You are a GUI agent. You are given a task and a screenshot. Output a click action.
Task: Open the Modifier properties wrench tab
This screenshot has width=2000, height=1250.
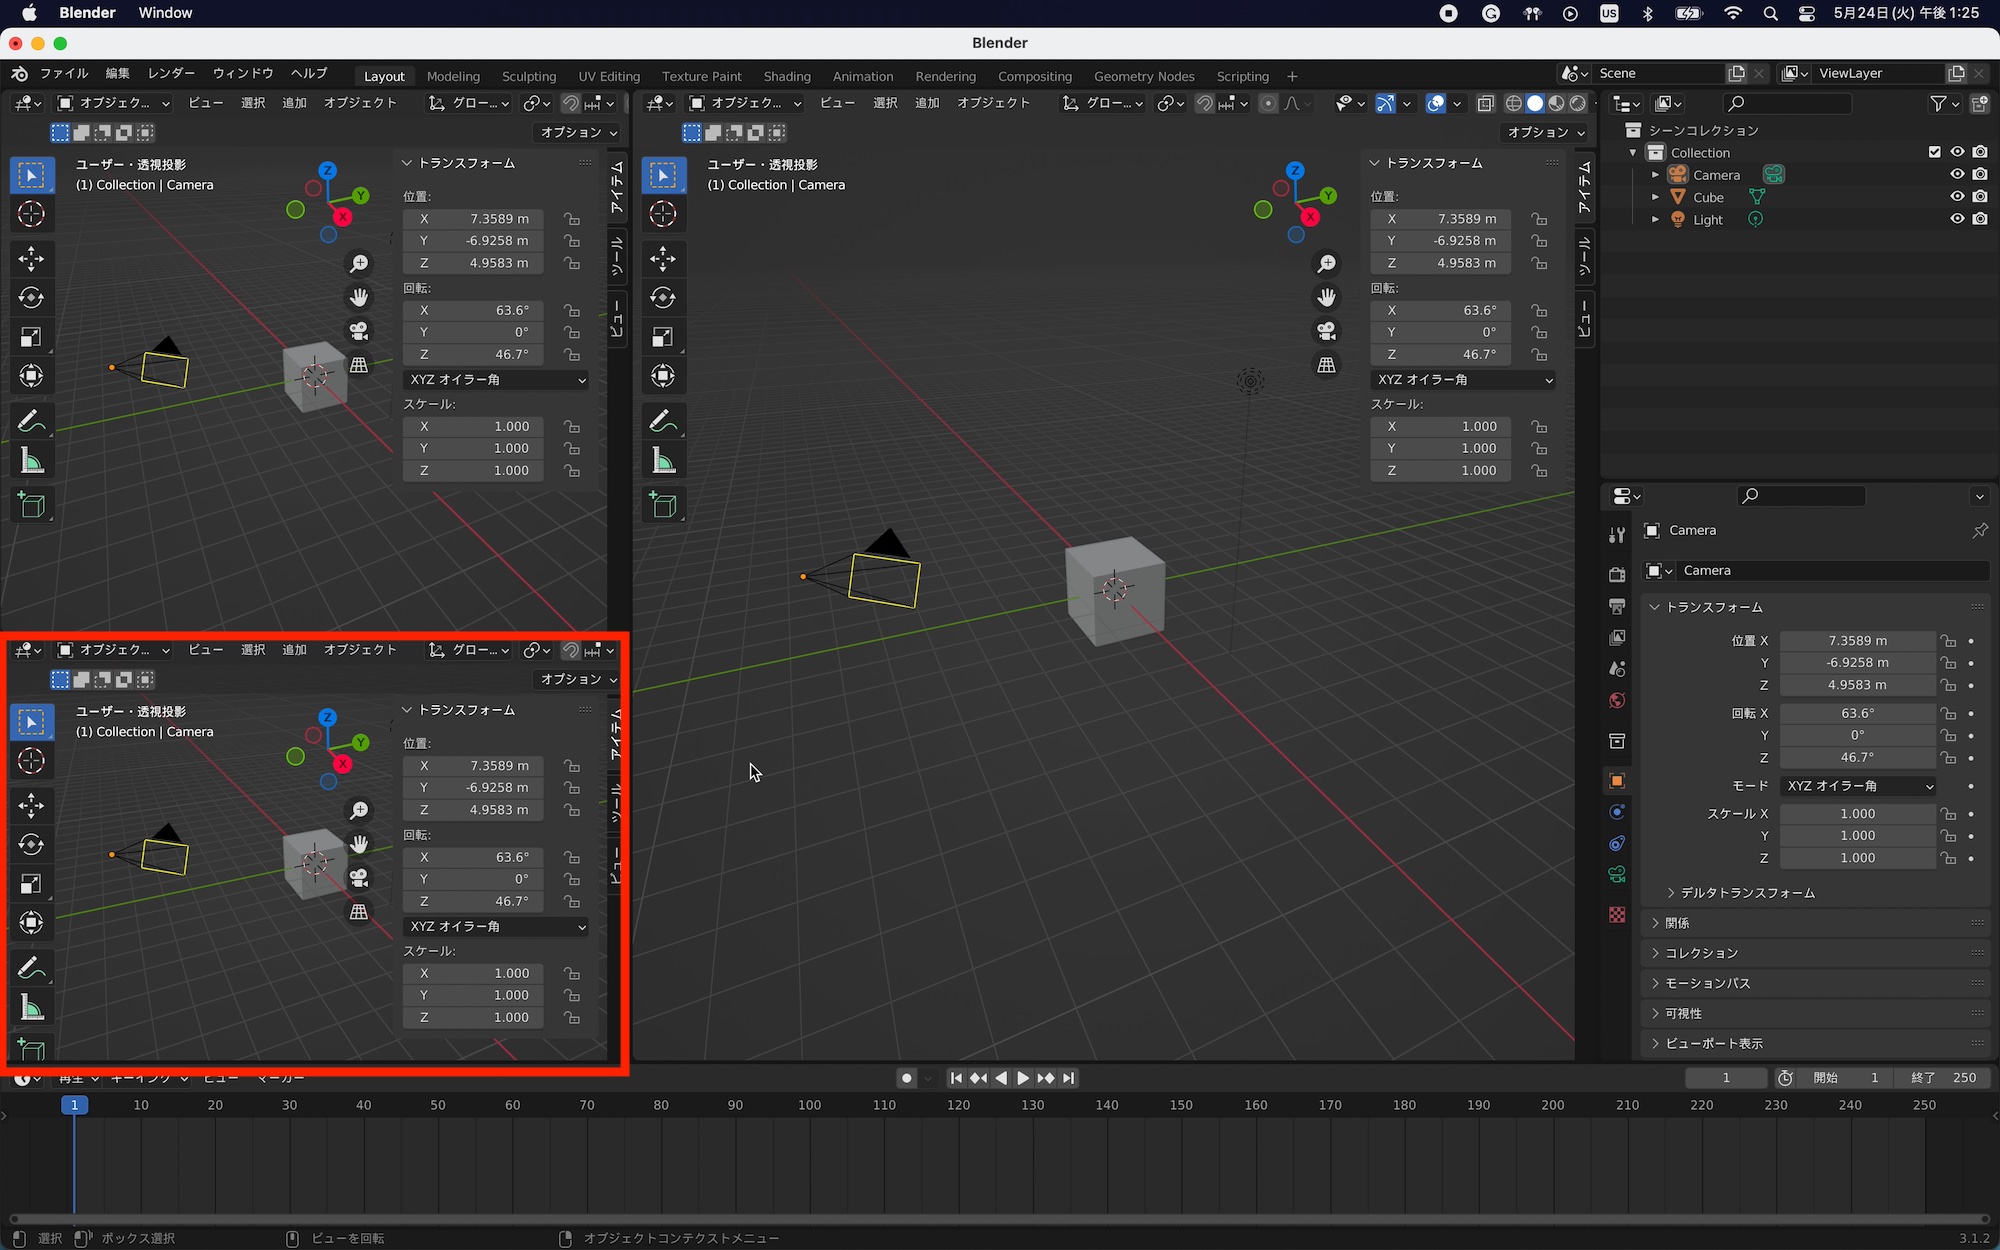tap(1617, 534)
